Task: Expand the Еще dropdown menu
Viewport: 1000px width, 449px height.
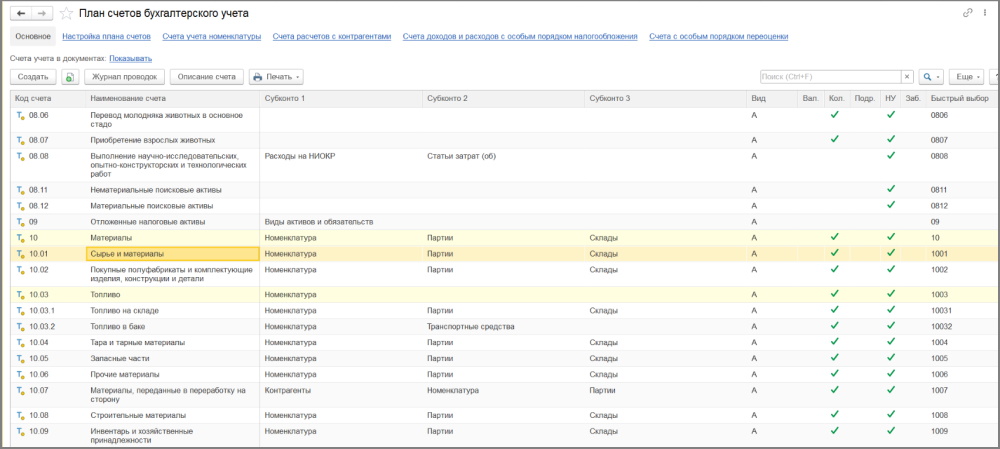Action: click(966, 77)
